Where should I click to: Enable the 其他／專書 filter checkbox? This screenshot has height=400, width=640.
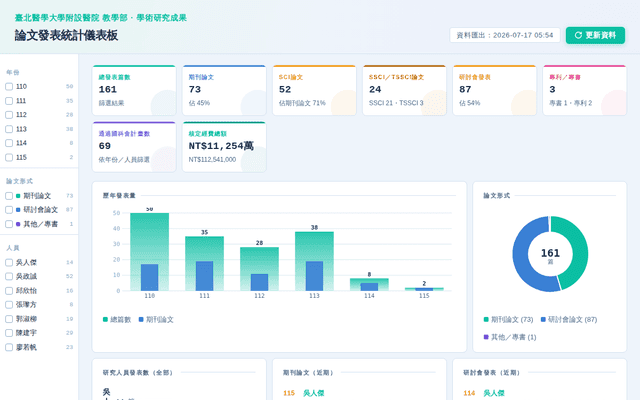click(x=9, y=224)
